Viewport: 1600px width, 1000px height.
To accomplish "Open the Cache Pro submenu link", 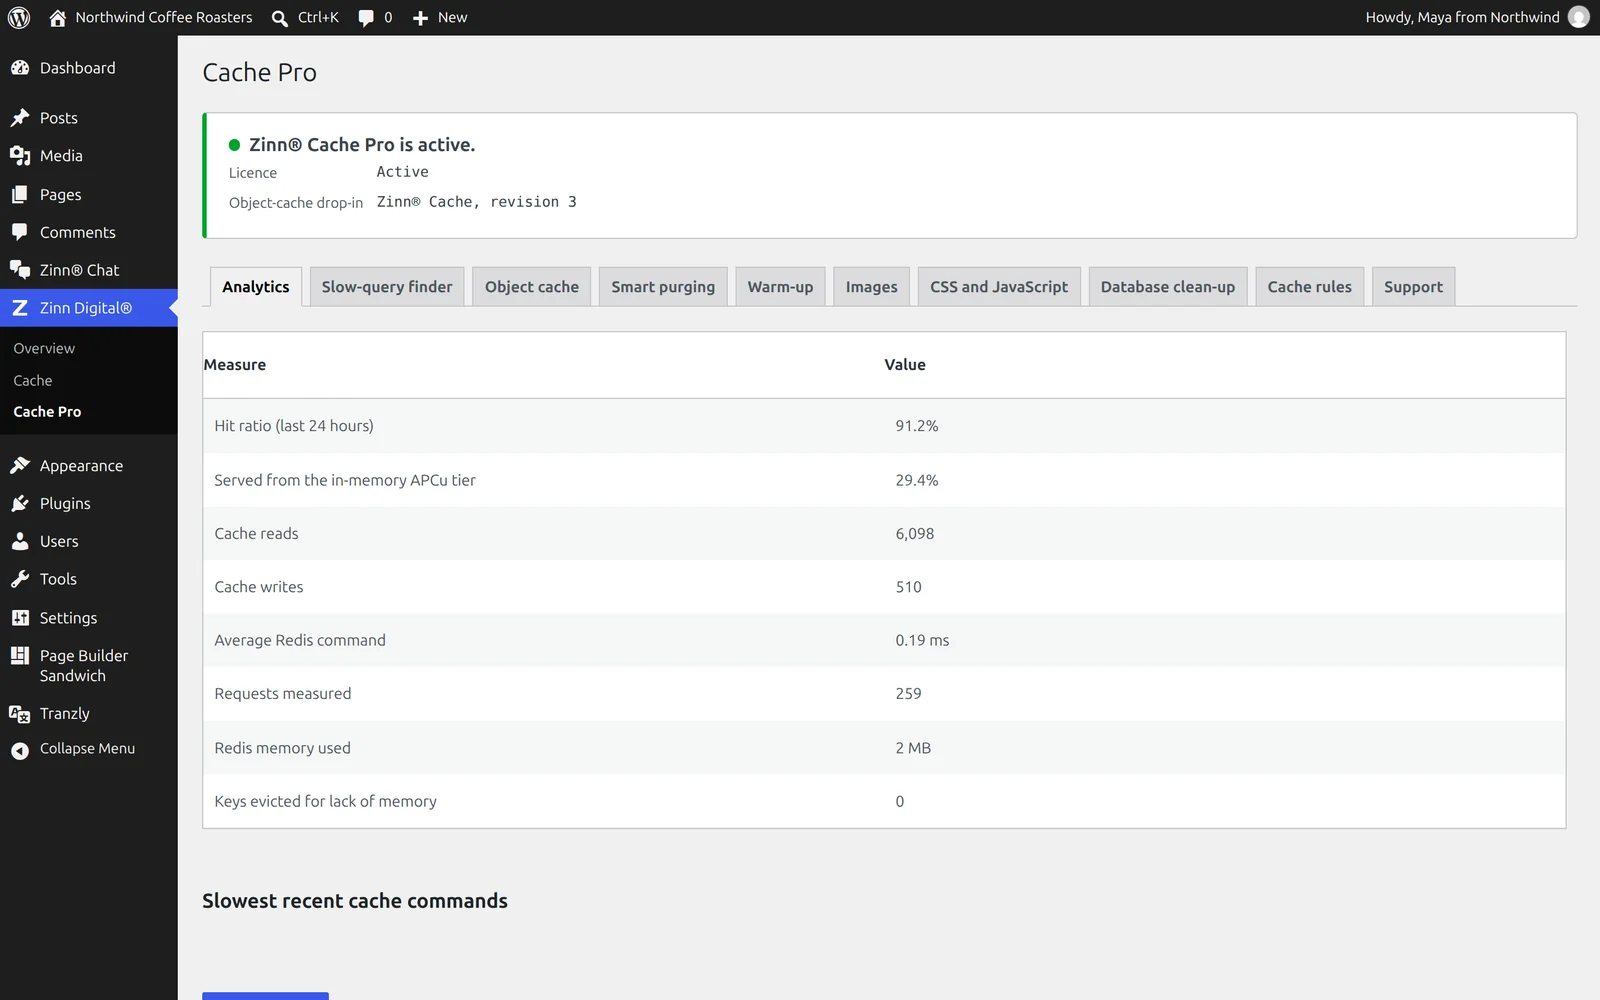I will pyautogui.click(x=47, y=412).
